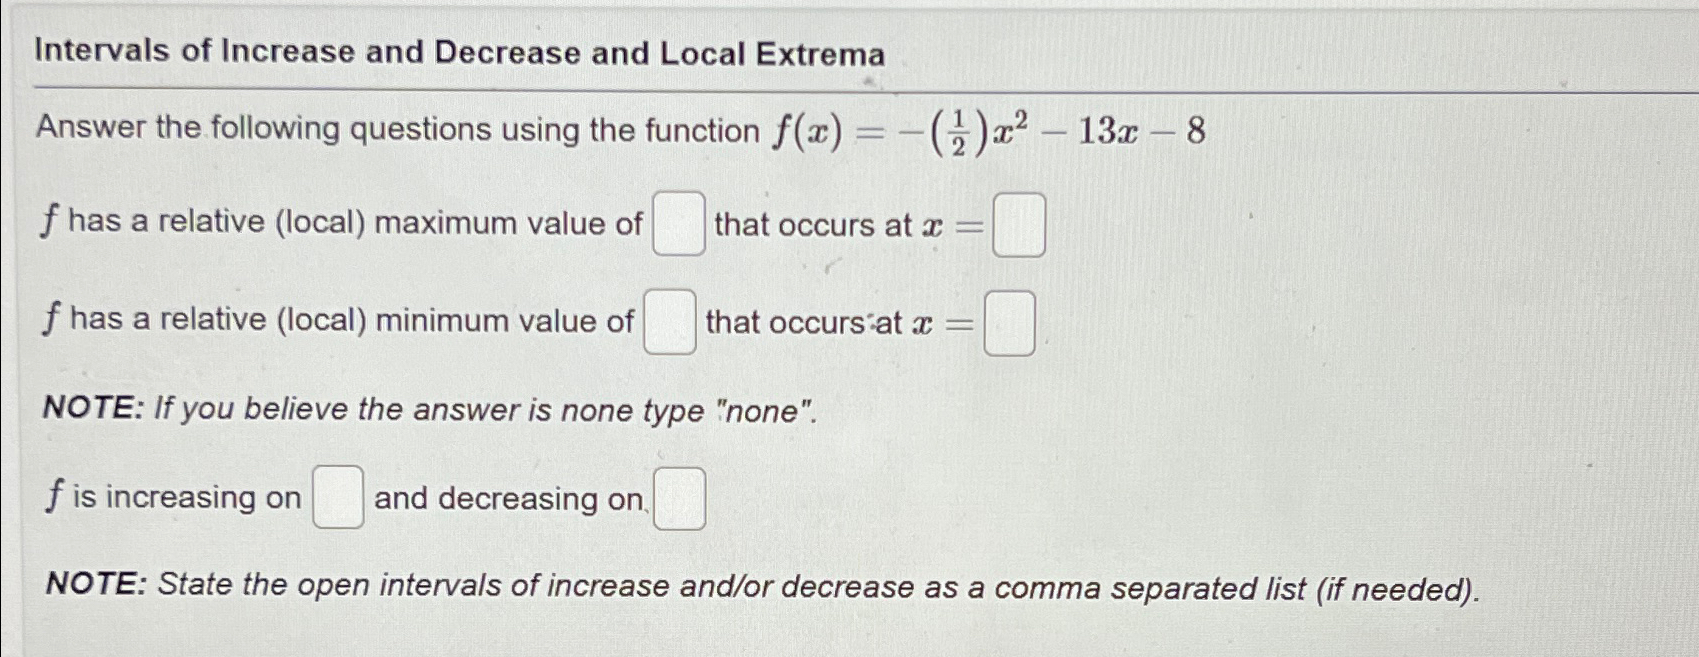Select the x-value box for the minimum
Image resolution: width=1699 pixels, height=657 pixels.
click(x=1010, y=322)
